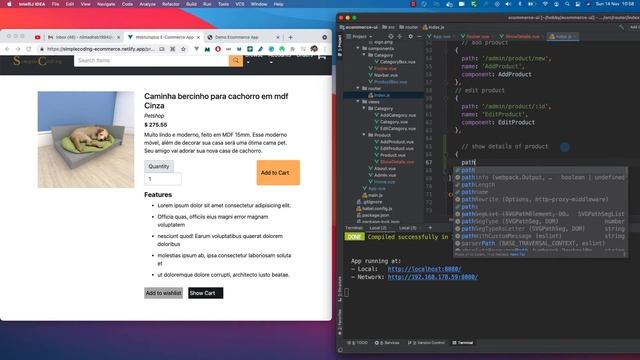Open a new browser tab with the plus button
This screenshot has height=360, width=640.
(x=291, y=37)
